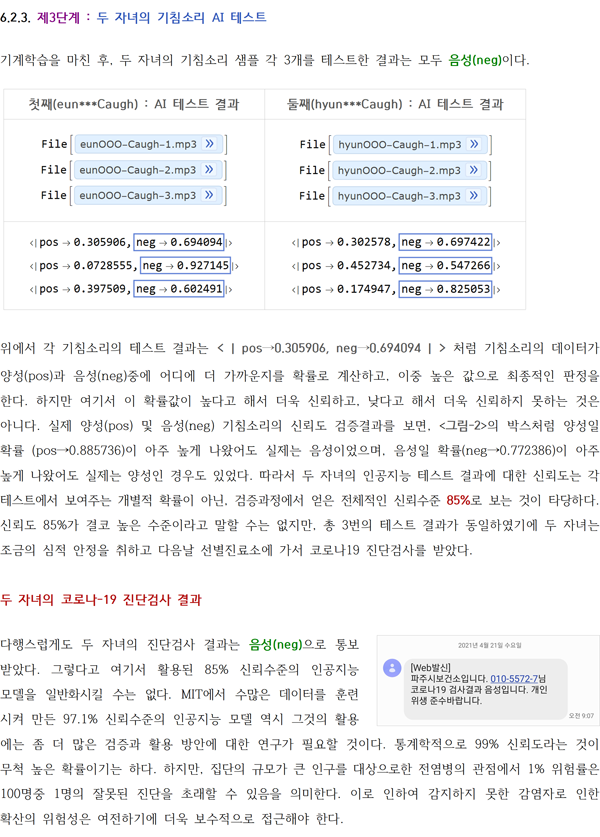This screenshot has height=837, width=600.
Task: Click the value pos → 0.305906 in the table
Action: (x=82, y=242)
